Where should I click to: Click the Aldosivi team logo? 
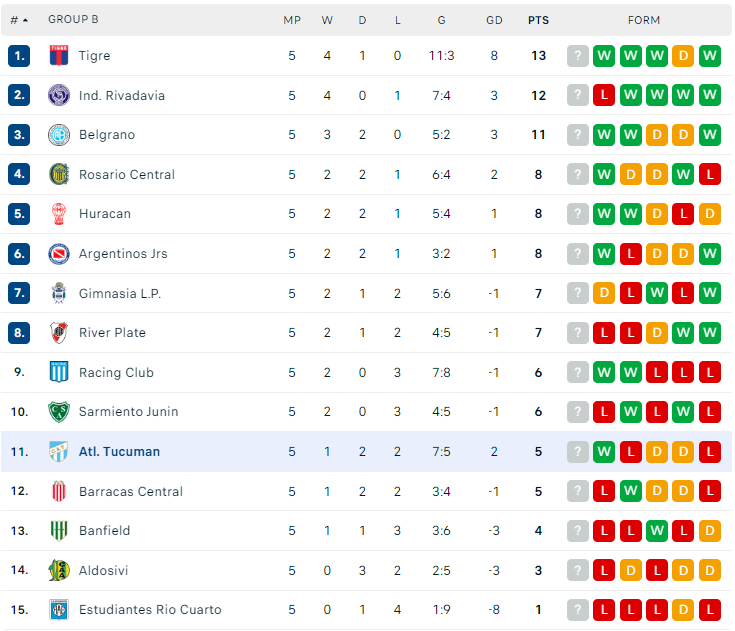(x=59, y=570)
